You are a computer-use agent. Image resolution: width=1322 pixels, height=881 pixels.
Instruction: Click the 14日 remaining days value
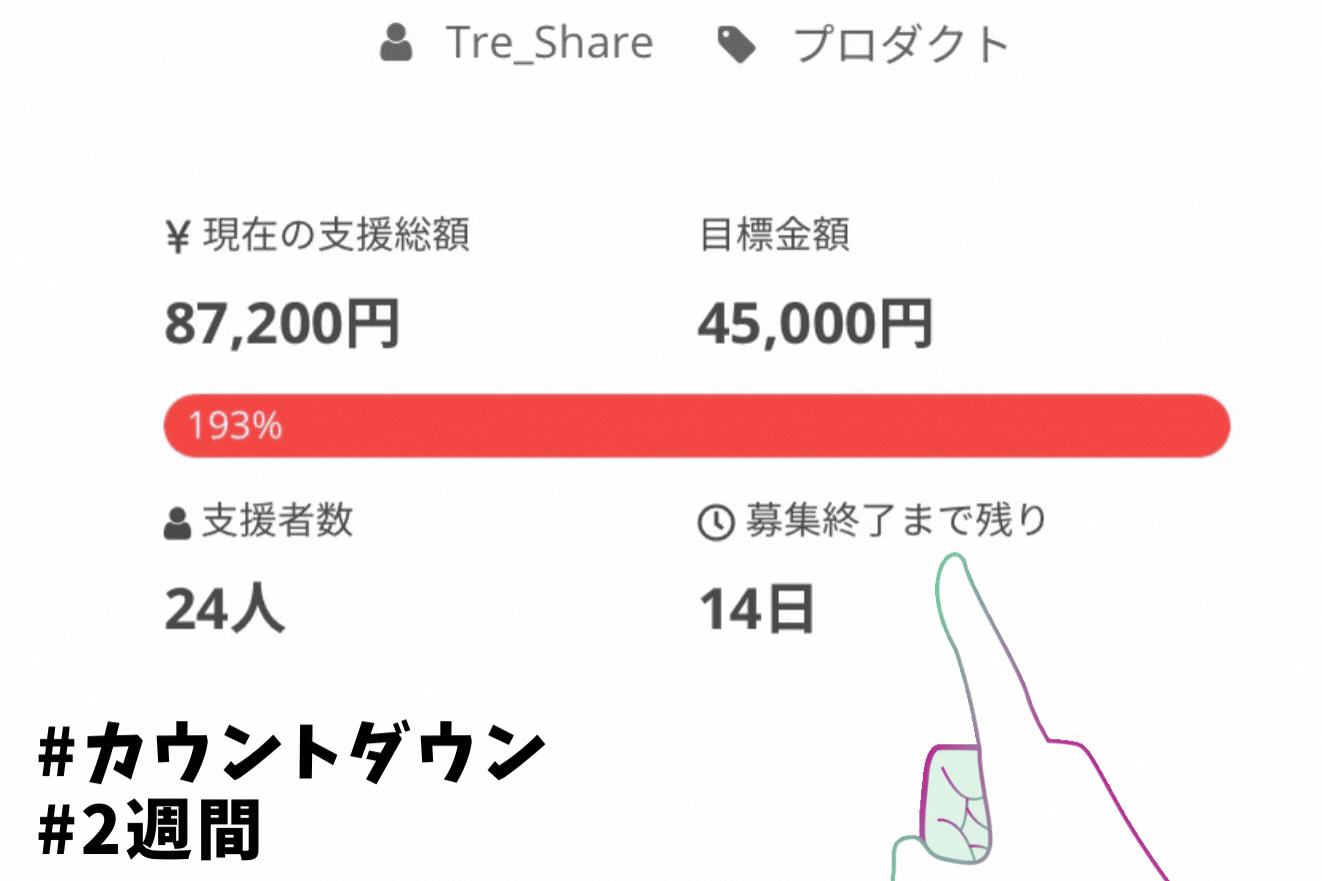click(756, 609)
